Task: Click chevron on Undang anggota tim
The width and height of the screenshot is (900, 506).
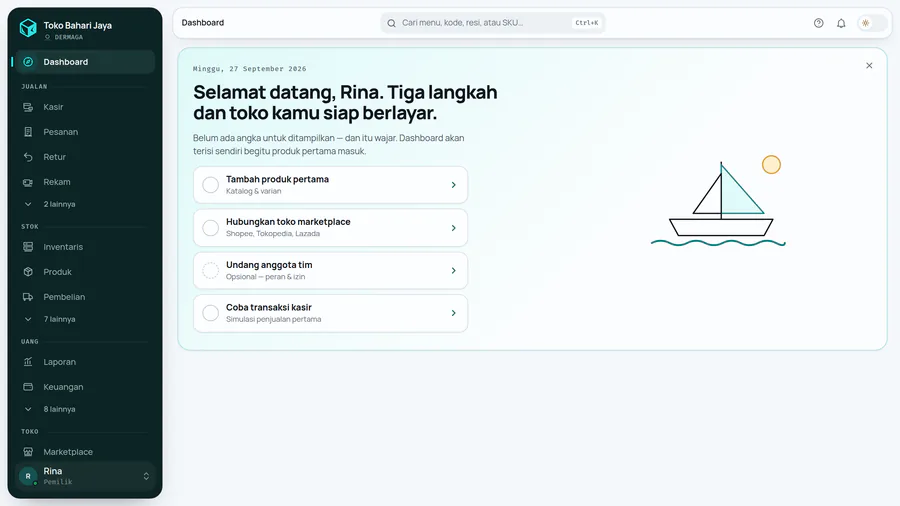Action: pyautogui.click(x=453, y=270)
